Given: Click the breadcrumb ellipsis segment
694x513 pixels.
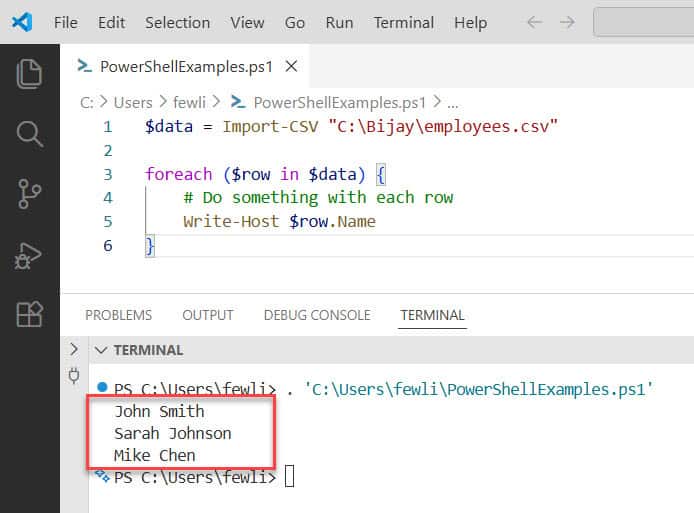Looking at the screenshot, I should [x=452, y=104].
